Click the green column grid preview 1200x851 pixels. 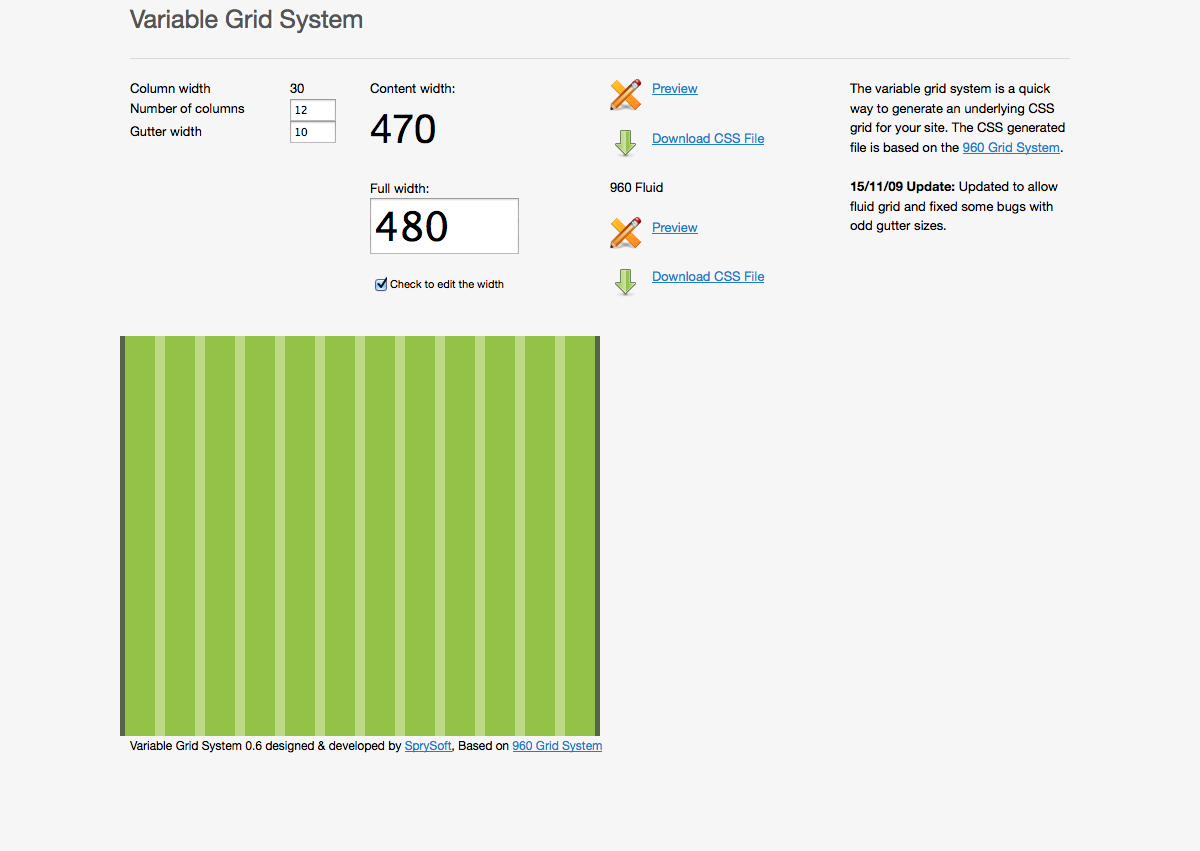pos(360,536)
